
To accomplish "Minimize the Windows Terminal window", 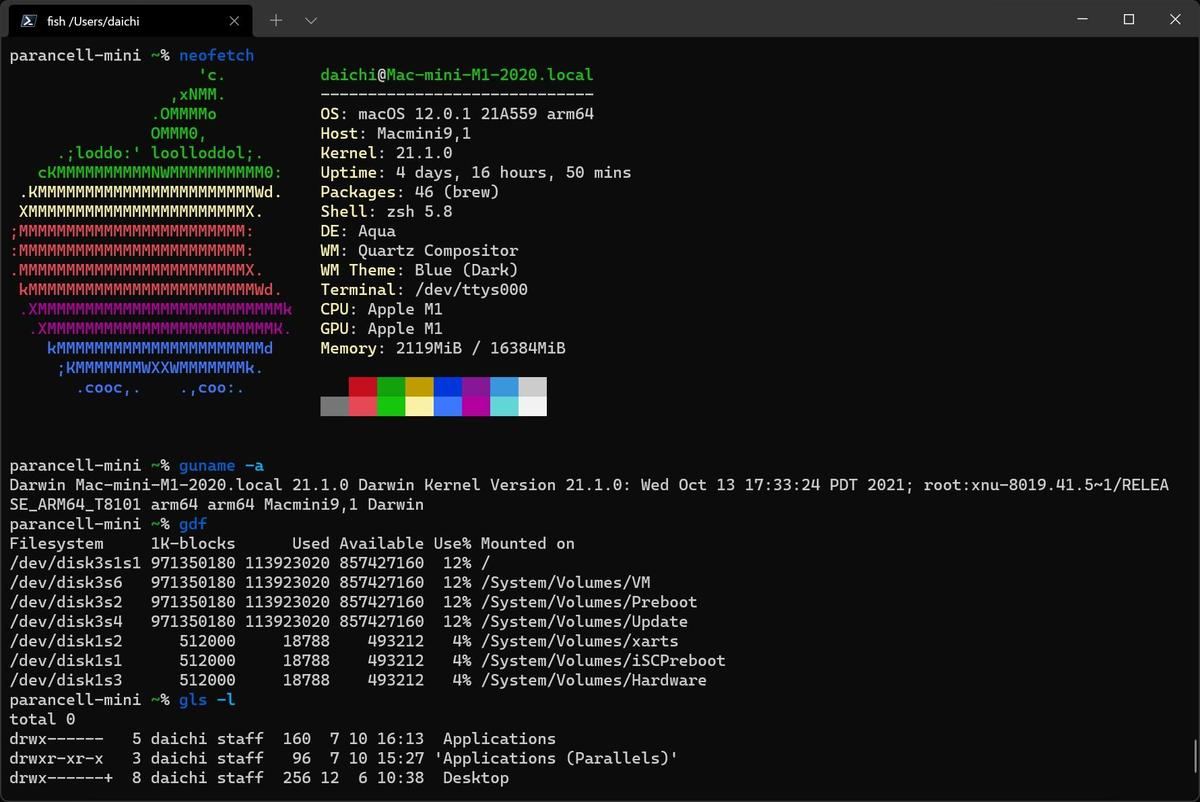I will click(x=1082, y=19).
